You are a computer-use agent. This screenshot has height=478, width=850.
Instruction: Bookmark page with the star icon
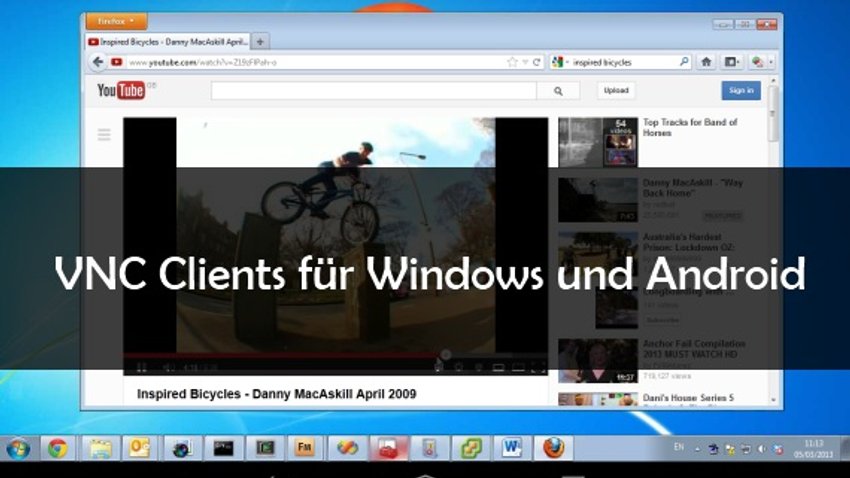click(512, 62)
